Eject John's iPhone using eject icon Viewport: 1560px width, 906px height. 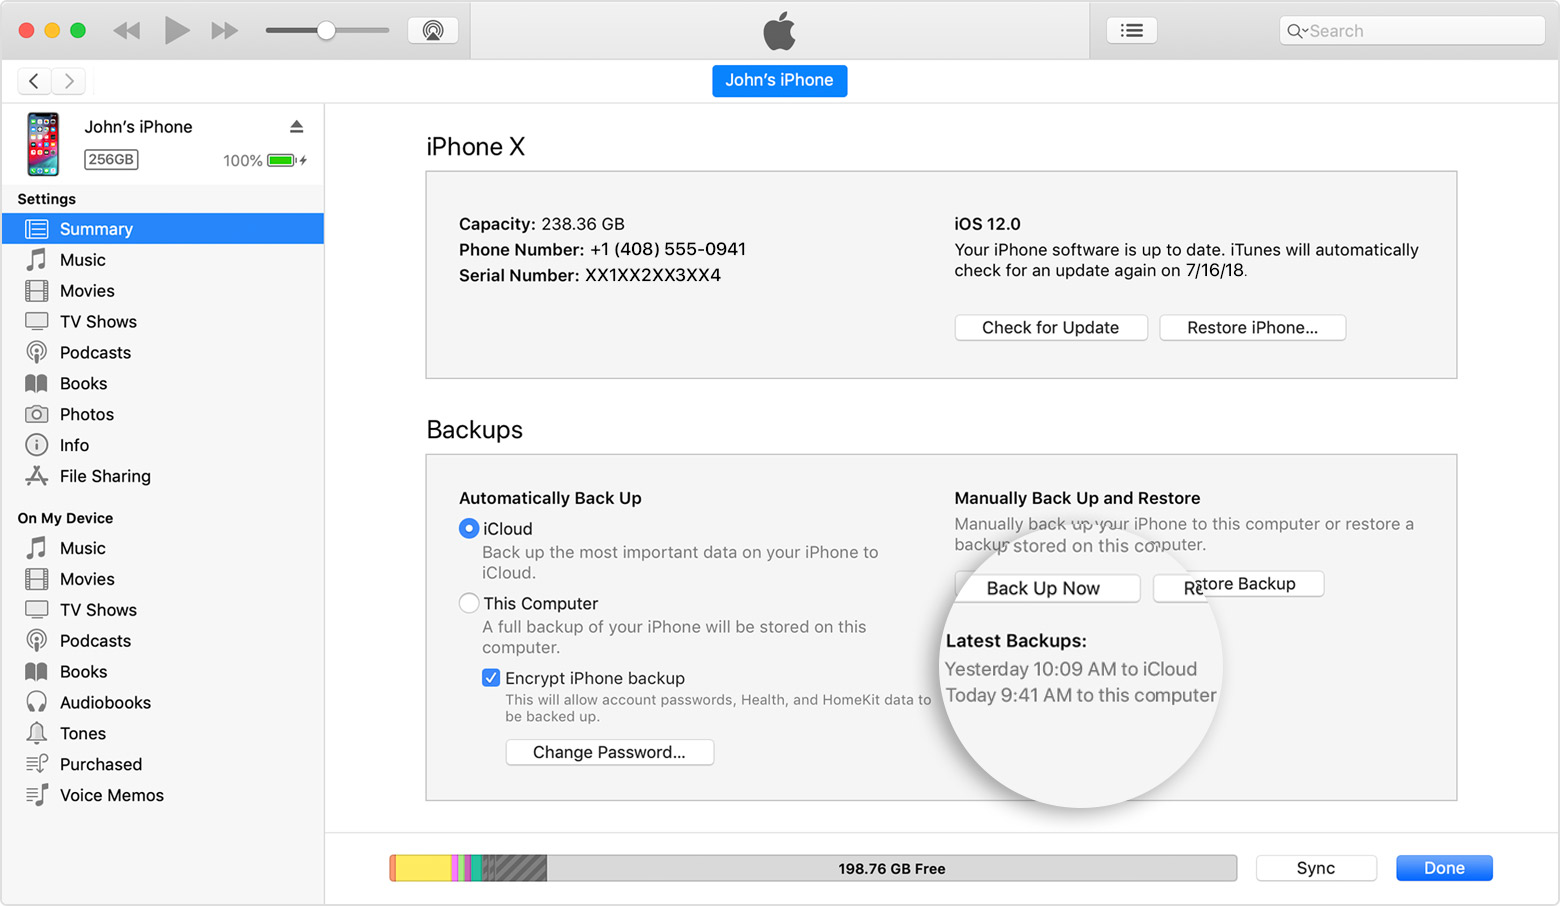[x=296, y=127]
